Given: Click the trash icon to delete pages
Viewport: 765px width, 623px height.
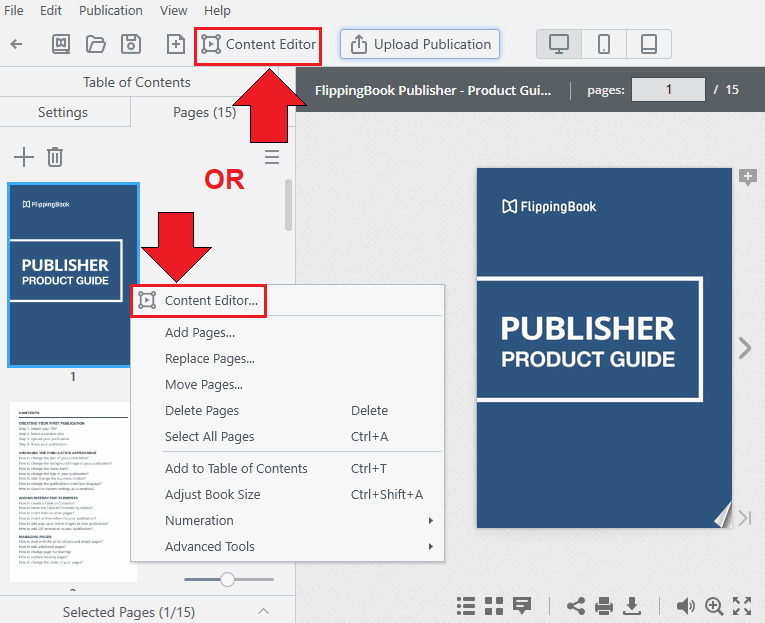Looking at the screenshot, I should pyautogui.click(x=55, y=157).
